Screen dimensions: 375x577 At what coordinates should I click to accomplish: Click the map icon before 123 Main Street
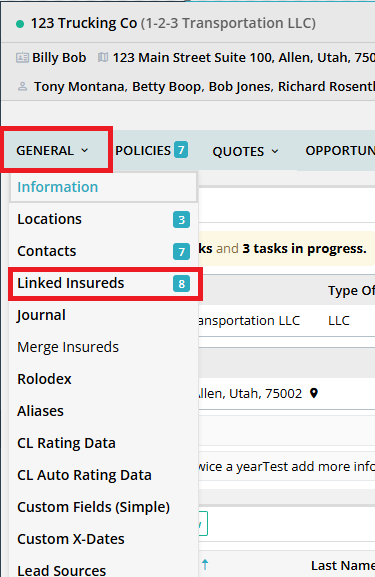click(x=103, y=57)
